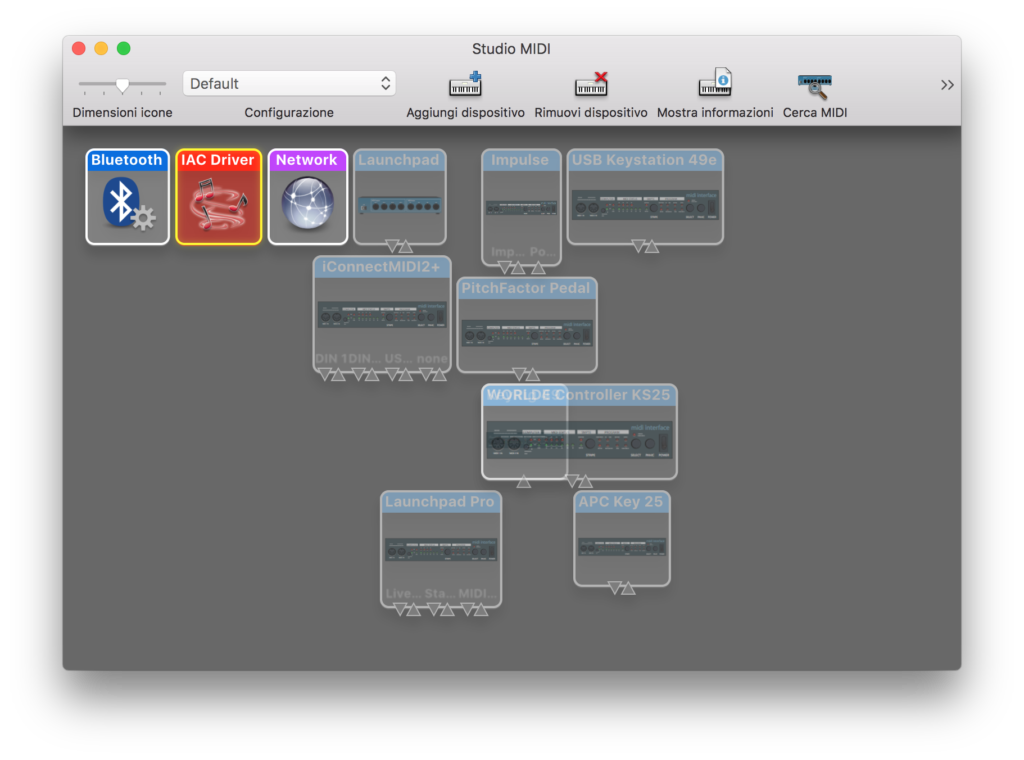Open the Configurazione dropdown showing Default
Screen dimensions: 1024x760
[x=288, y=83]
